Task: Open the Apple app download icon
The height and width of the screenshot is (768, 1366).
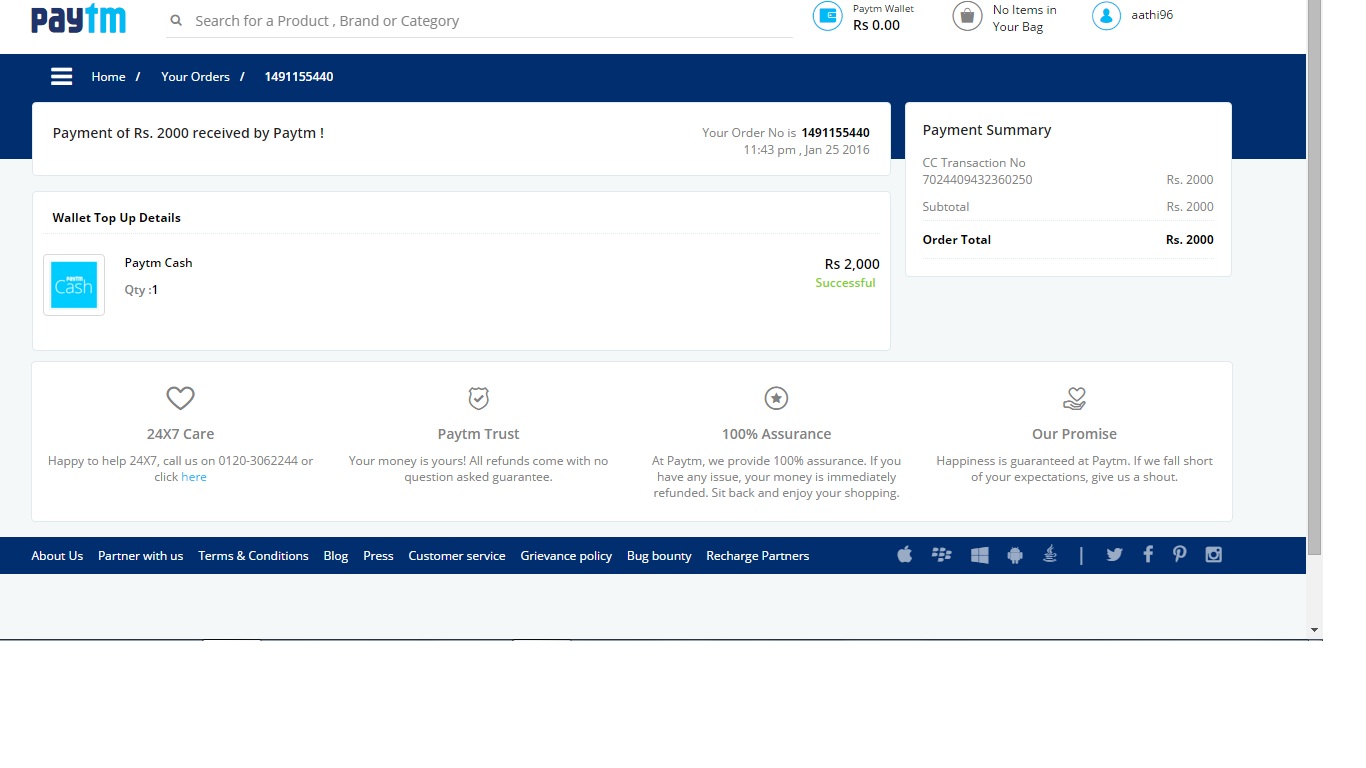Action: [905, 555]
